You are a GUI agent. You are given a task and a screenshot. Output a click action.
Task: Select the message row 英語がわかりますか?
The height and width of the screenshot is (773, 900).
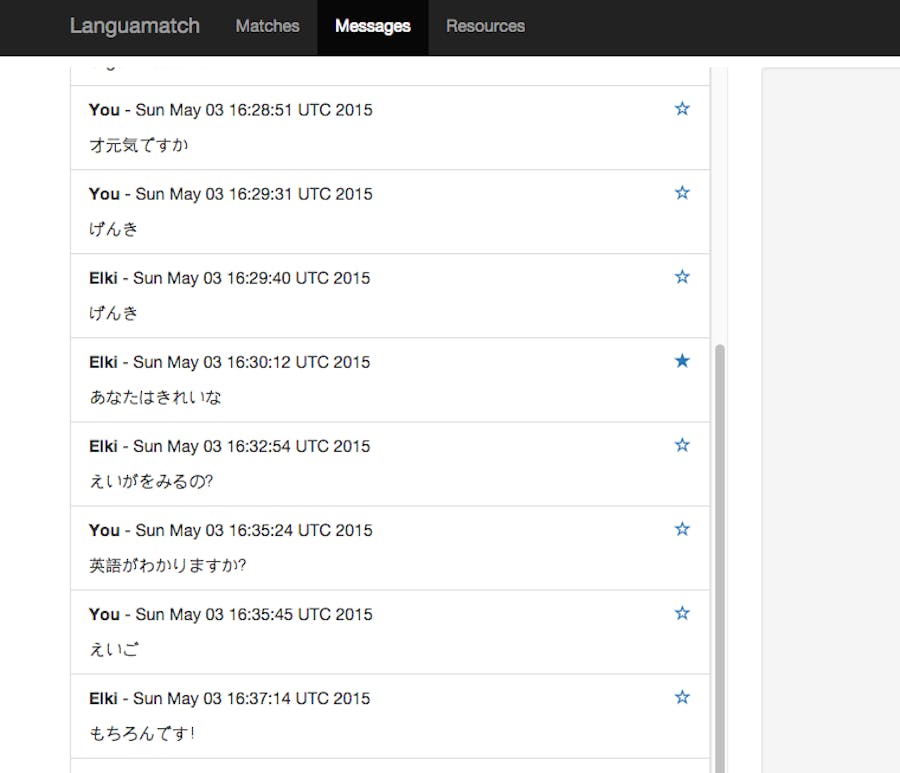(390, 548)
